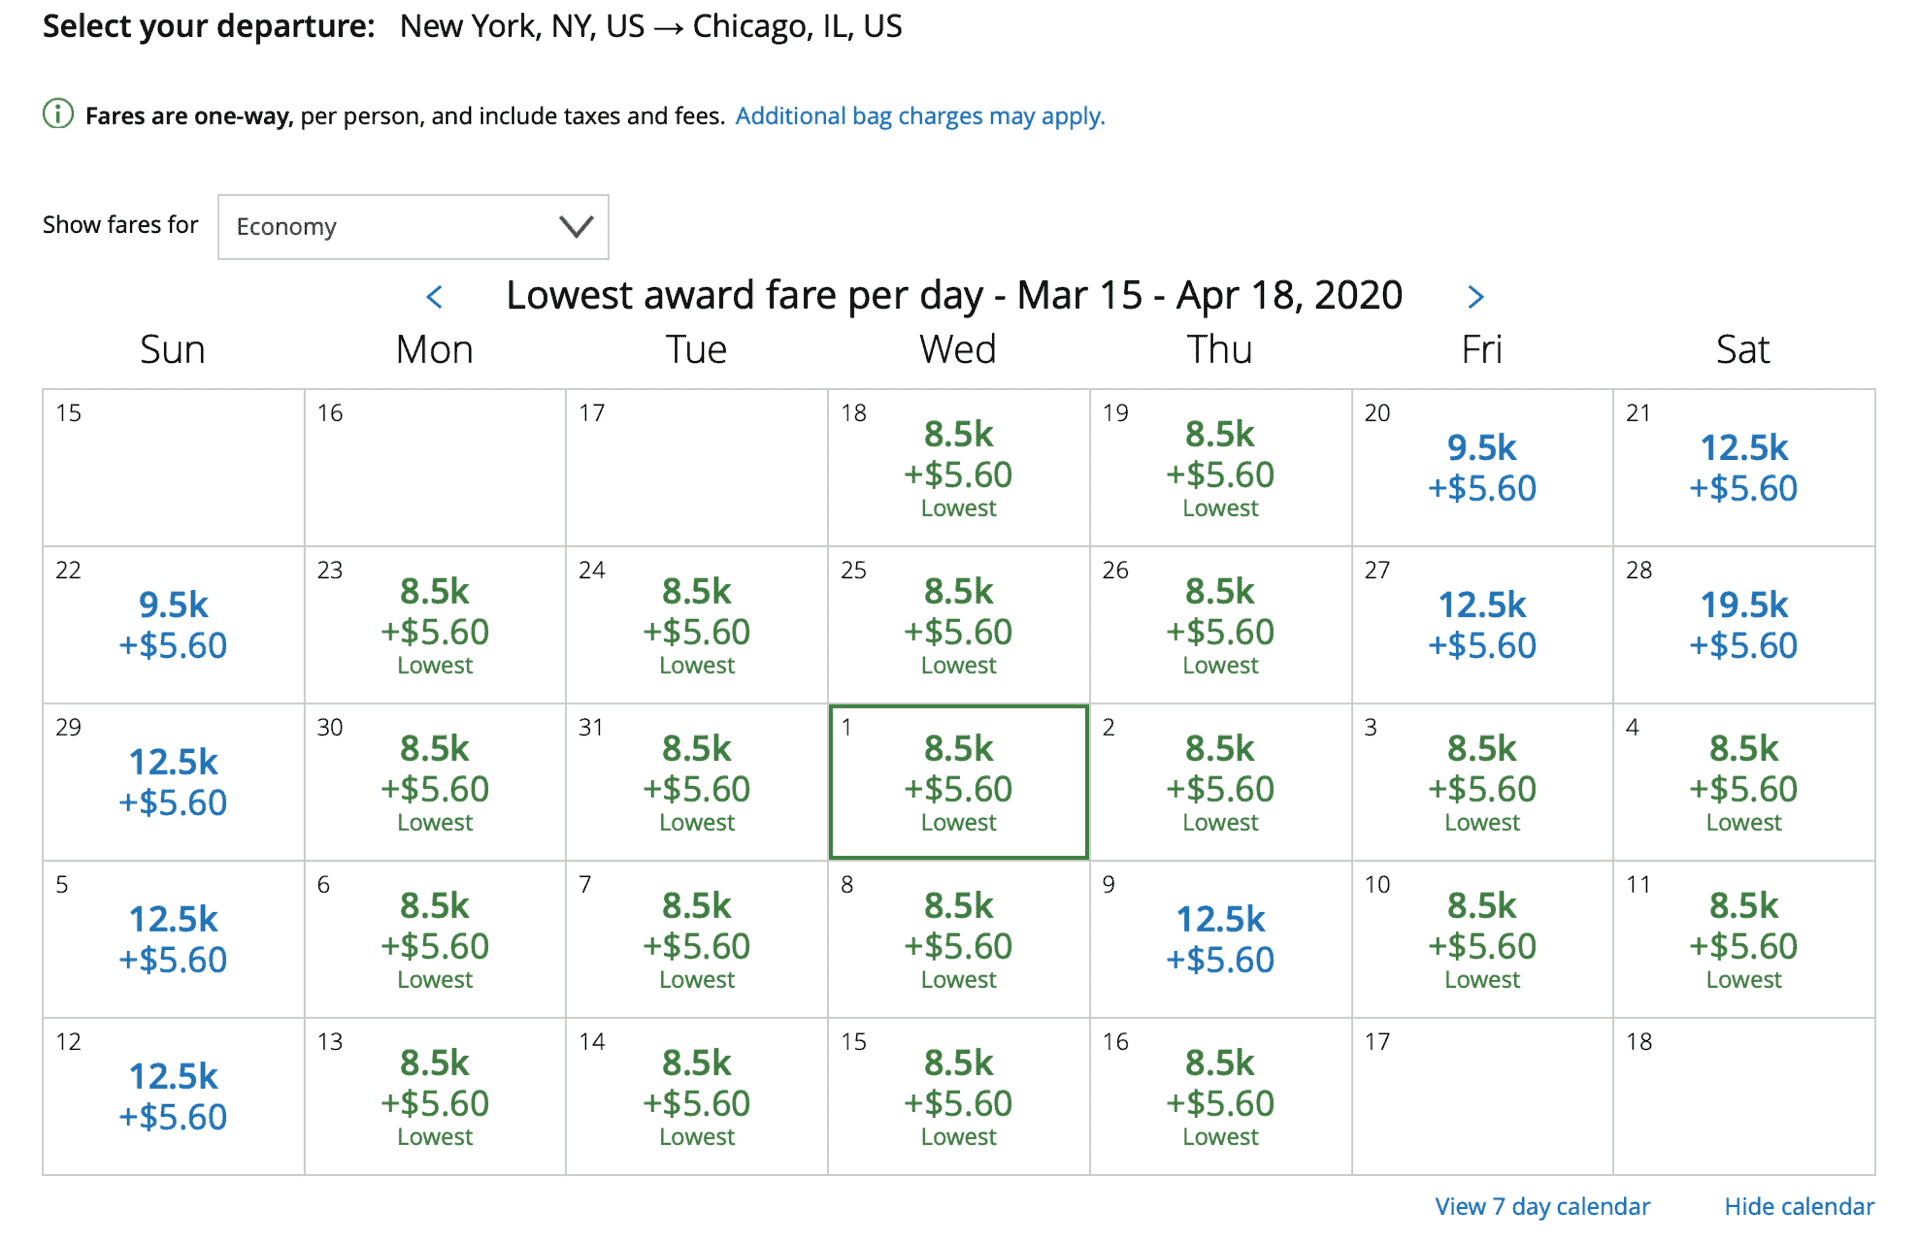Choose April 9 fare of 12.5k miles

click(x=1220, y=939)
